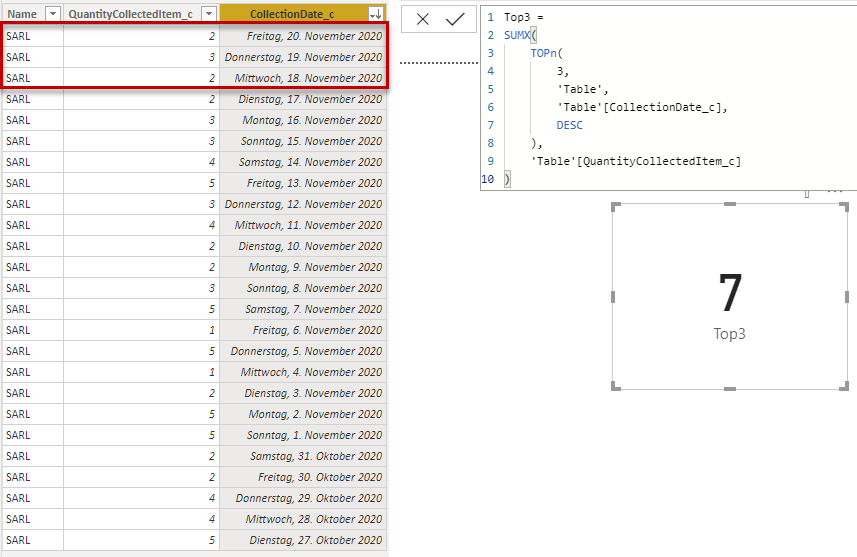Viewport: 857px width, 557px height.
Task: Select the cell Samstag, 31. Oktober 2020
Action: coord(303,456)
